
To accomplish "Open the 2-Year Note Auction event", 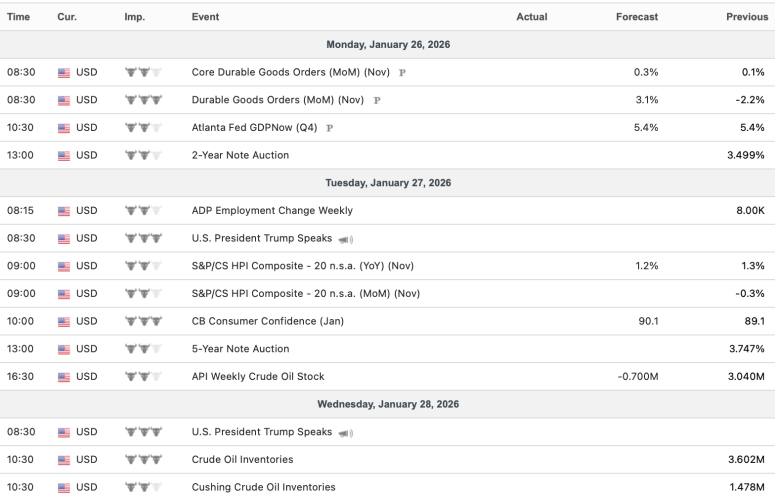I will [240, 155].
